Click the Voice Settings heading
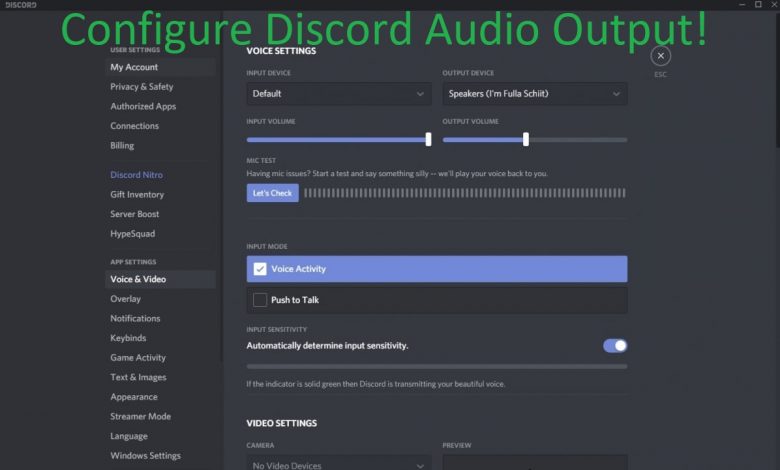Image resolution: width=780 pixels, height=470 pixels. coord(281,51)
